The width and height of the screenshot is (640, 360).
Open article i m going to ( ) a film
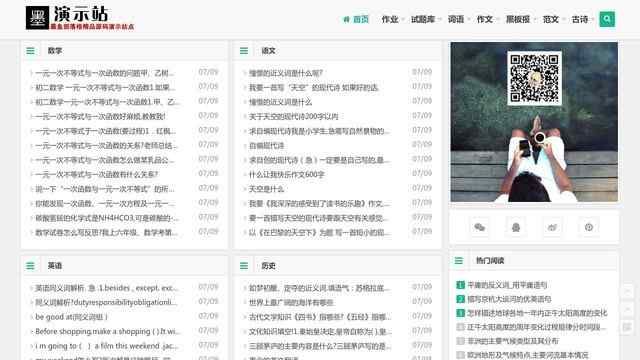click(x=106, y=346)
